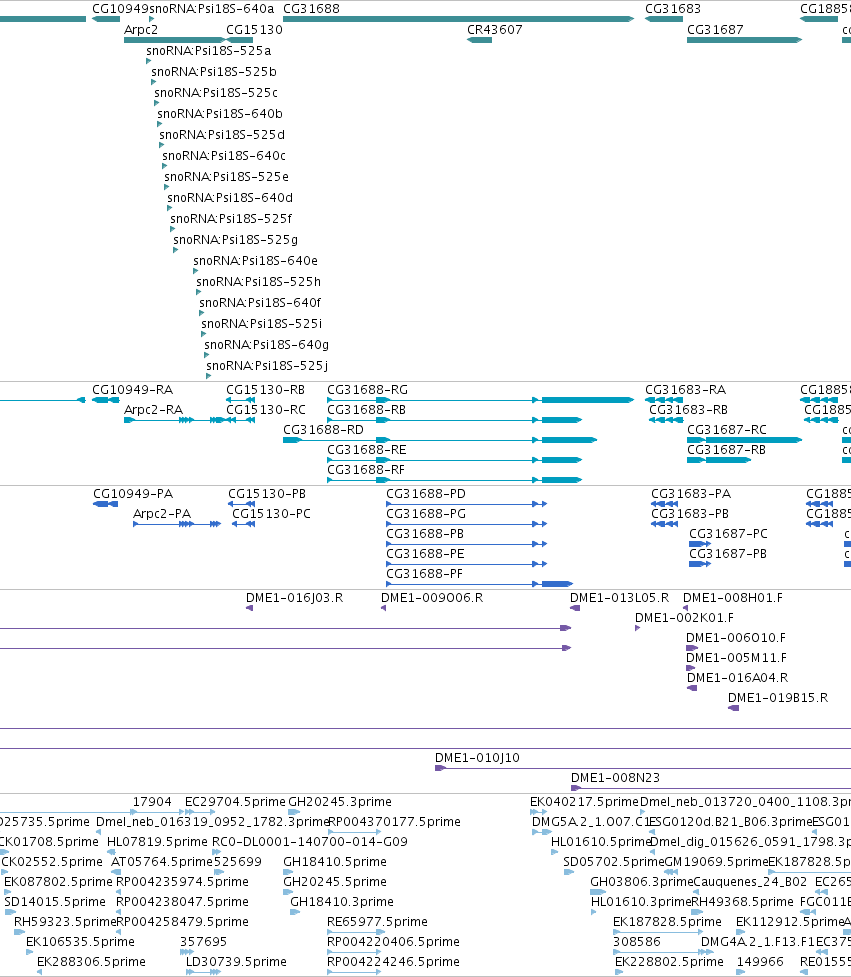Screen dimensions: 851x977
Task: Click EST 'EK228802.5prime'
Action: pos(669,961)
